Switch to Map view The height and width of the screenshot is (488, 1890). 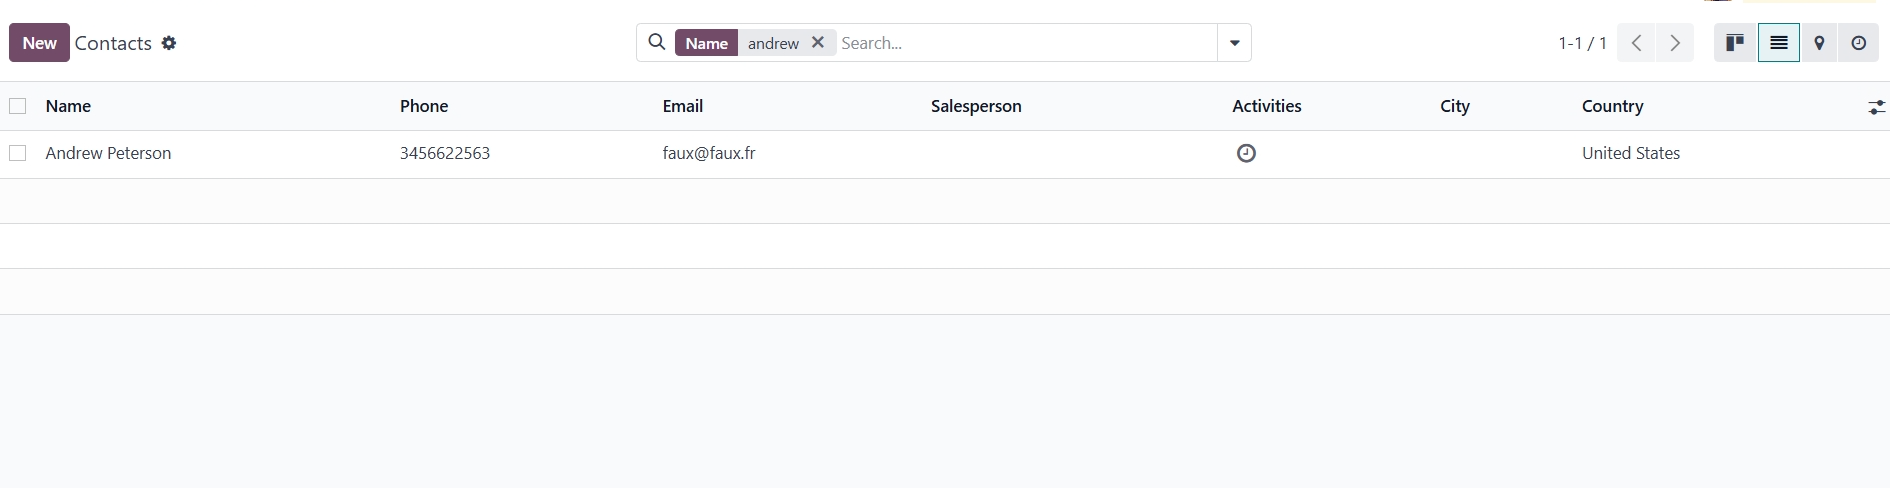(x=1819, y=43)
